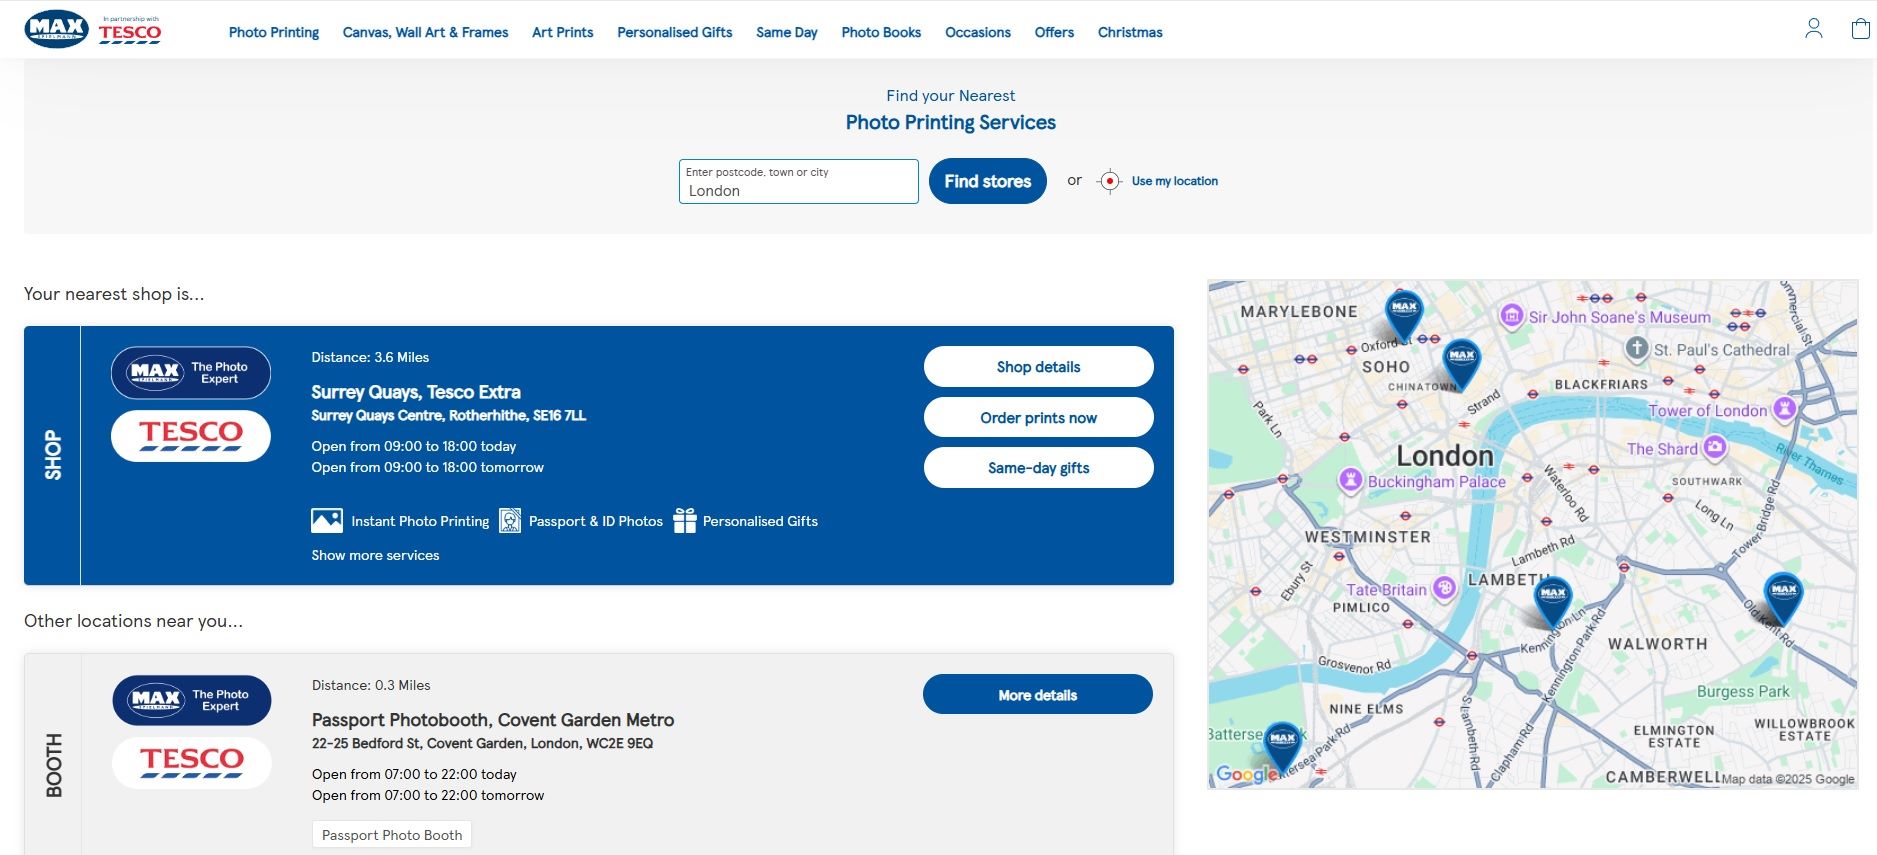The width and height of the screenshot is (1877, 855).
Task: Select map pin near Oxford Street
Action: point(1404,310)
